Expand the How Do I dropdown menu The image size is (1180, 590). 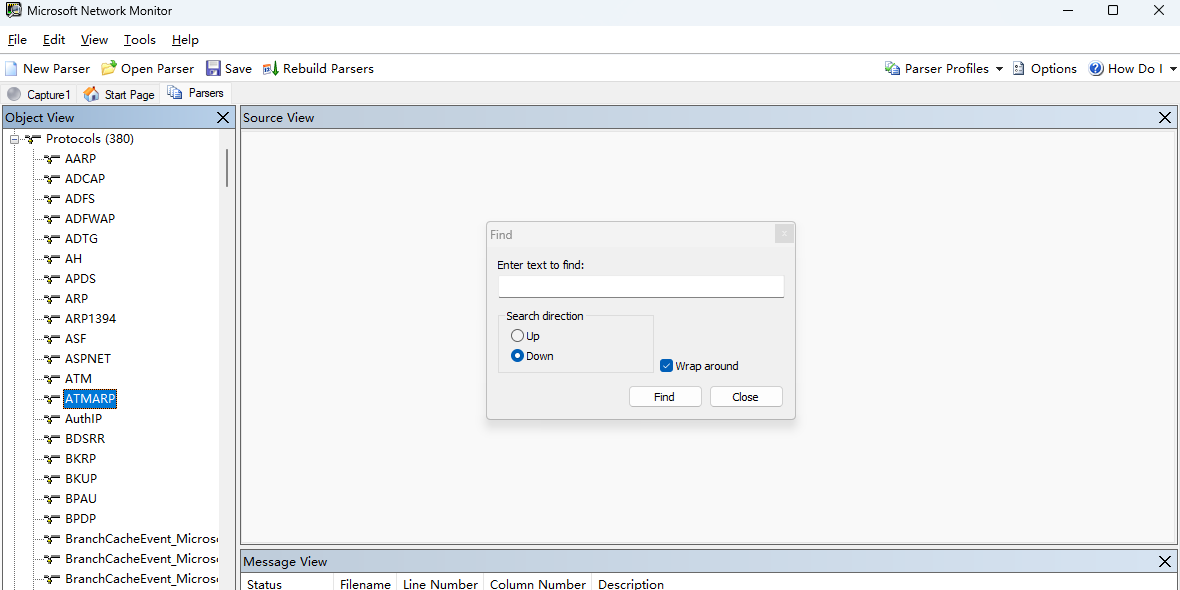1174,68
